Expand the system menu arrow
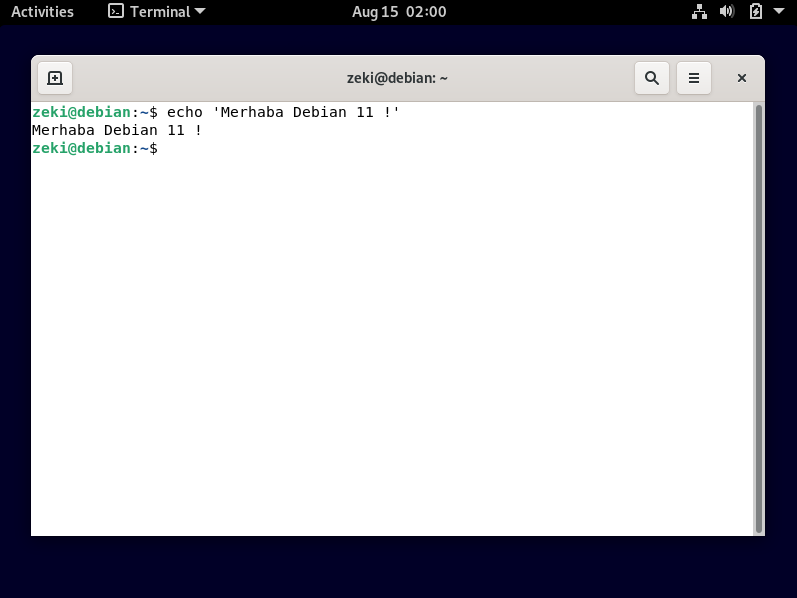This screenshot has height=598, width=797. coord(780,12)
